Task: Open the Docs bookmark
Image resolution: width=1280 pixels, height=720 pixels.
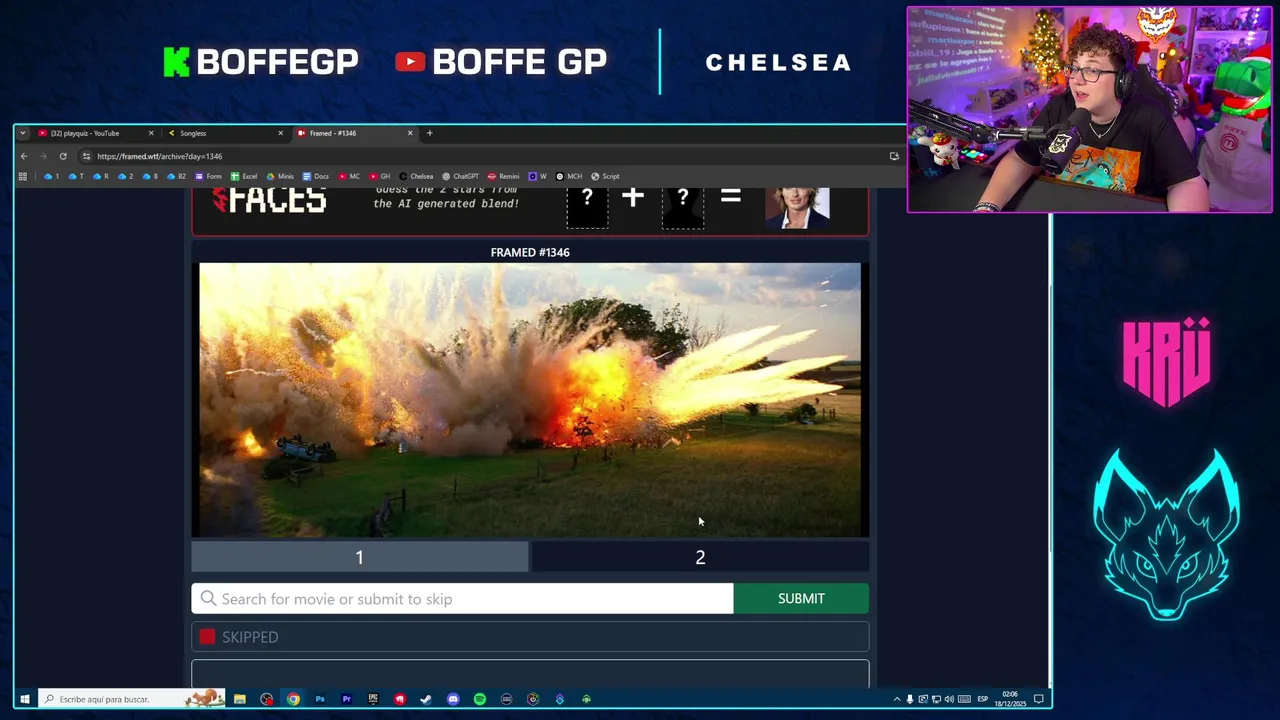Action: tap(316, 176)
